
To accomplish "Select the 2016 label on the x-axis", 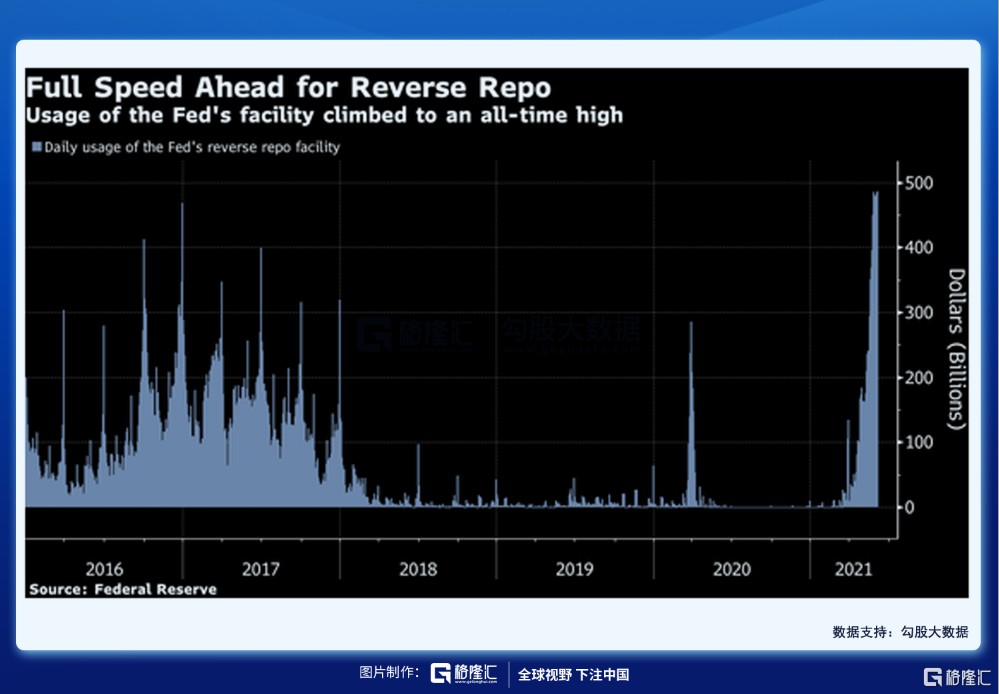I will (104, 569).
